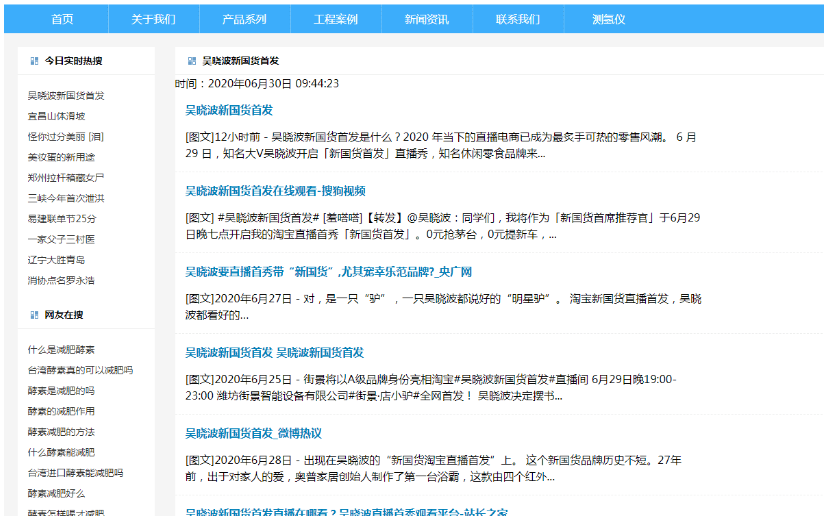This screenshot has width=832, height=516.
Task: Open first result titled 吴晓波新国货首发
Action: coord(229,110)
